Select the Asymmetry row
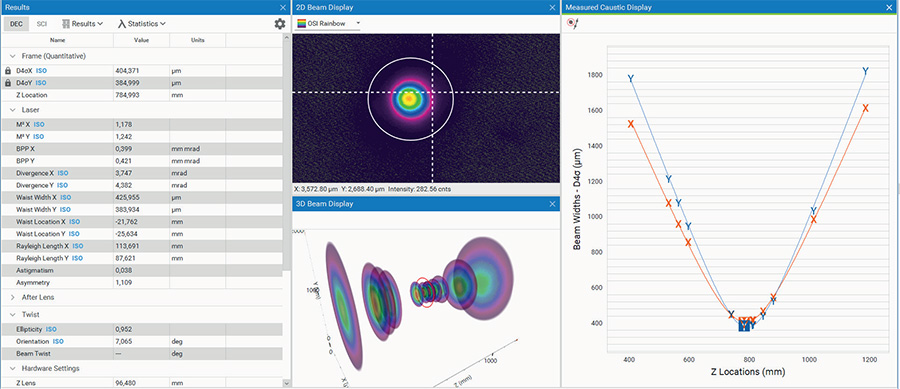900x389 pixels. [142, 283]
